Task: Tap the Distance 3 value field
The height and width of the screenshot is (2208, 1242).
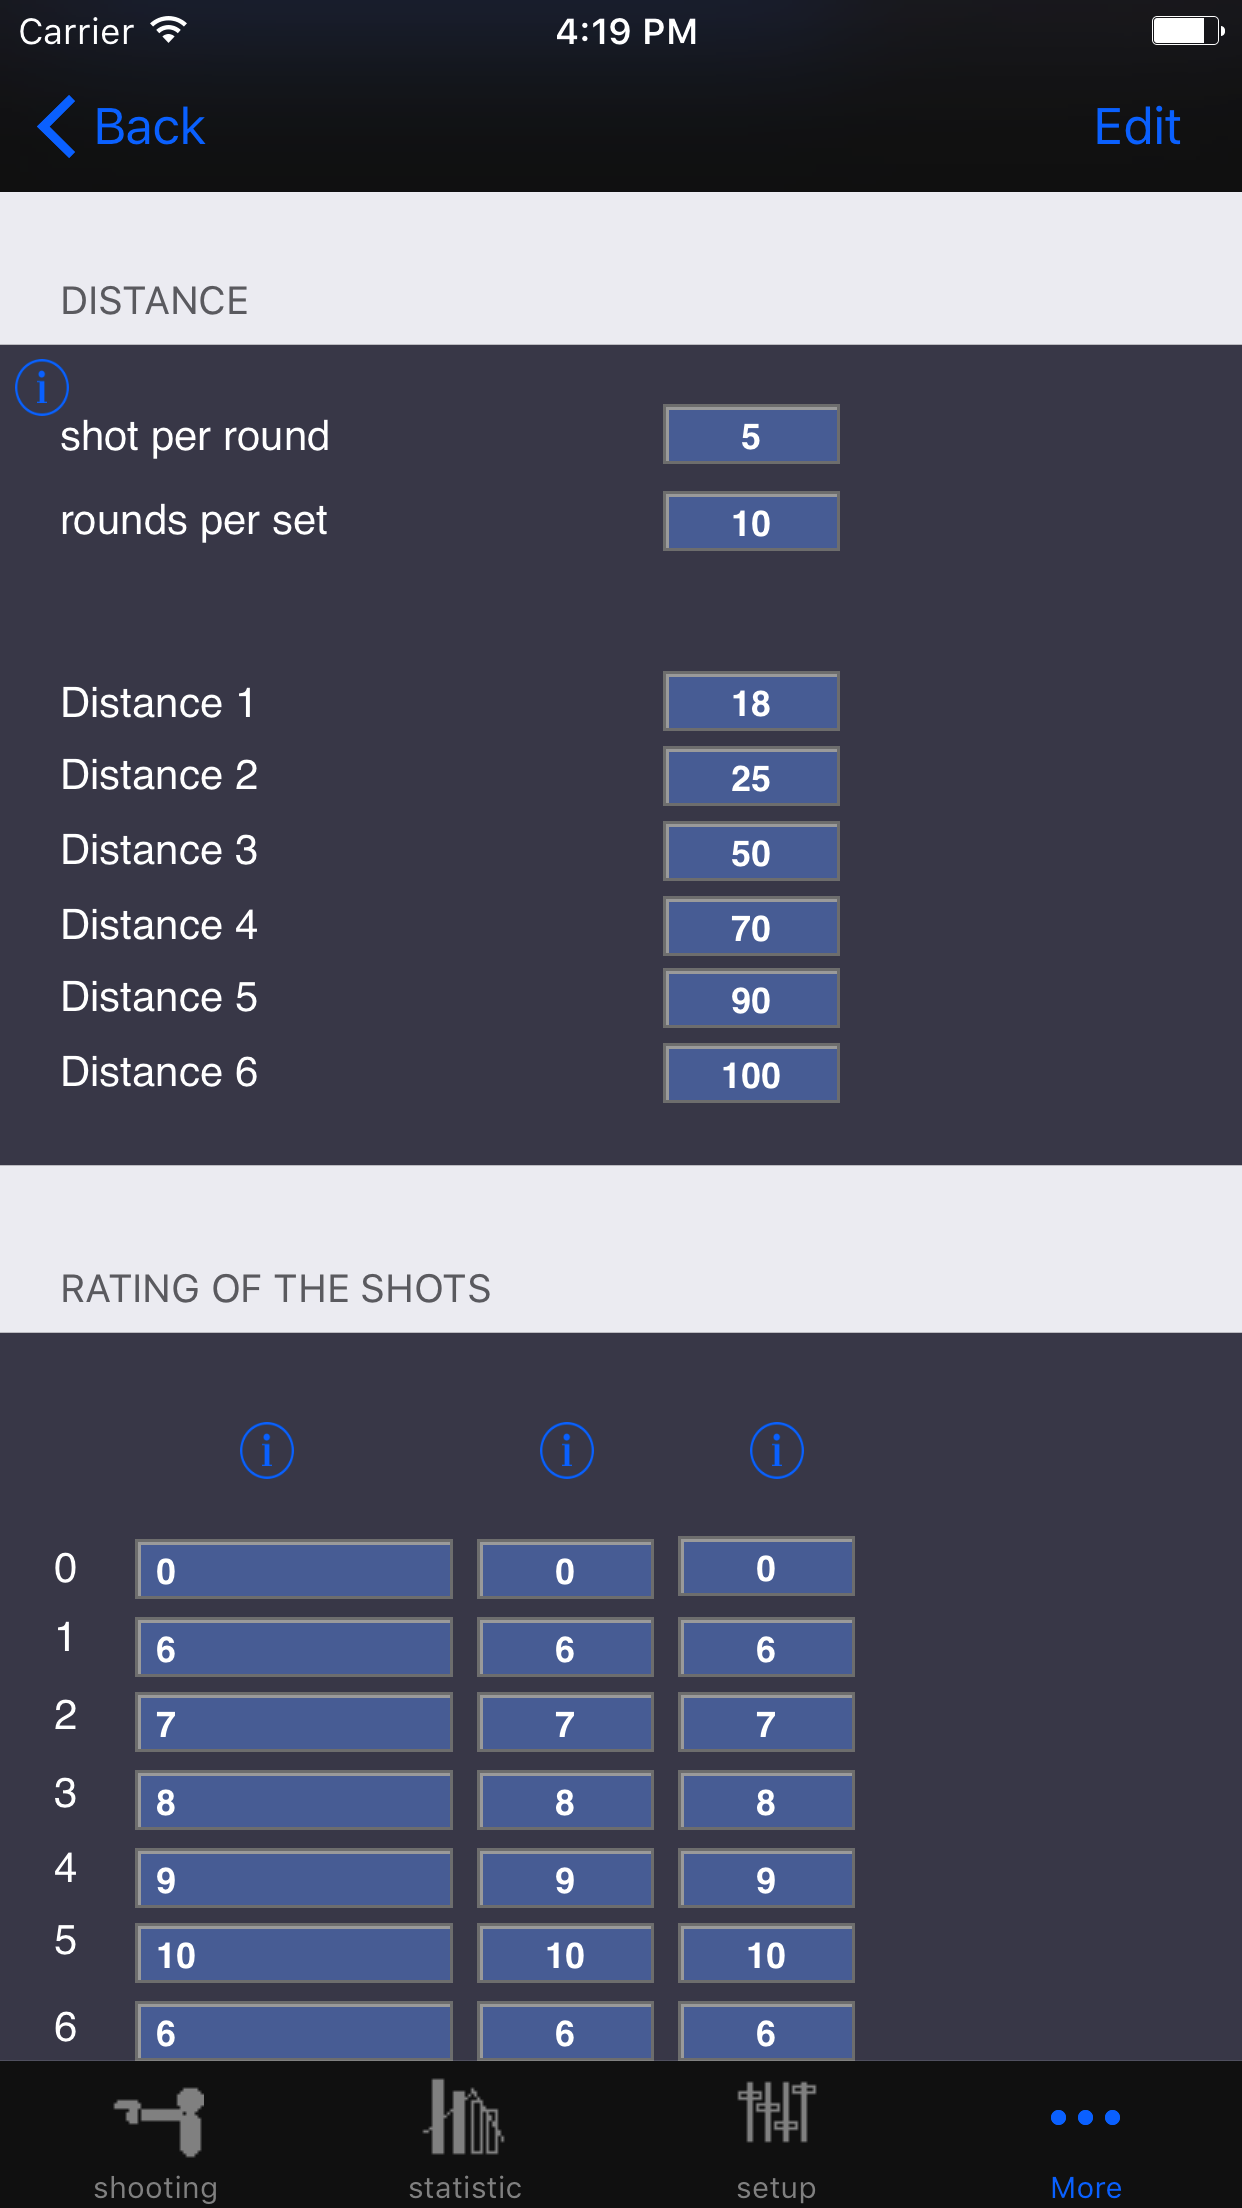Action: click(x=751, y=852)
